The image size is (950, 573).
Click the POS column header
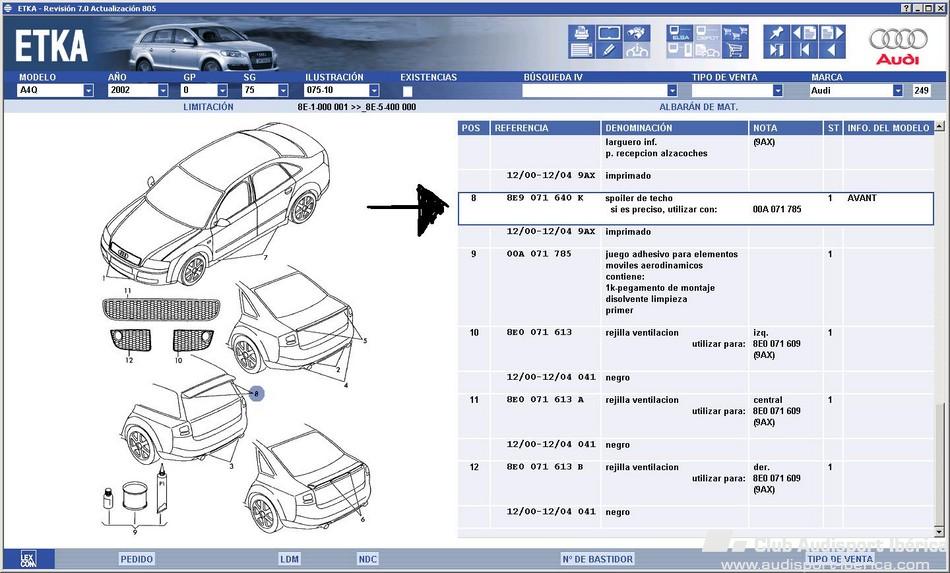471,128
